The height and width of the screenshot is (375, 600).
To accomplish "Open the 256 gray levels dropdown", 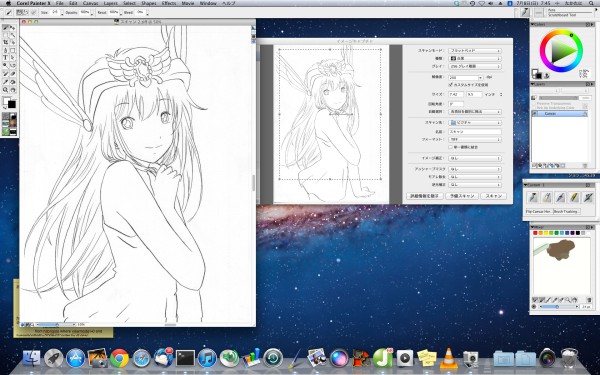I will (474, 66).
